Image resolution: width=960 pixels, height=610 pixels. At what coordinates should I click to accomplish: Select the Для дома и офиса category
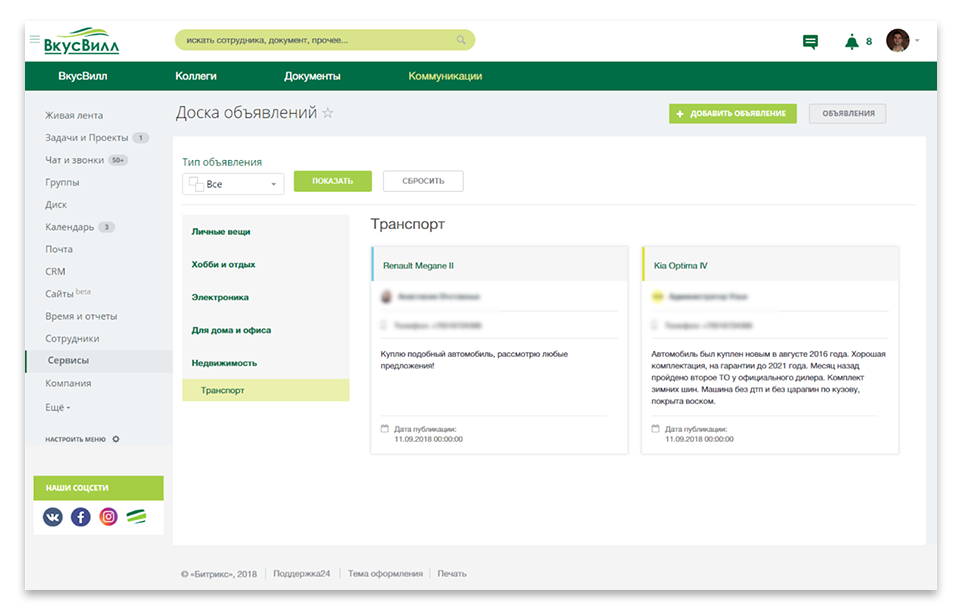(x=231, y=330)
